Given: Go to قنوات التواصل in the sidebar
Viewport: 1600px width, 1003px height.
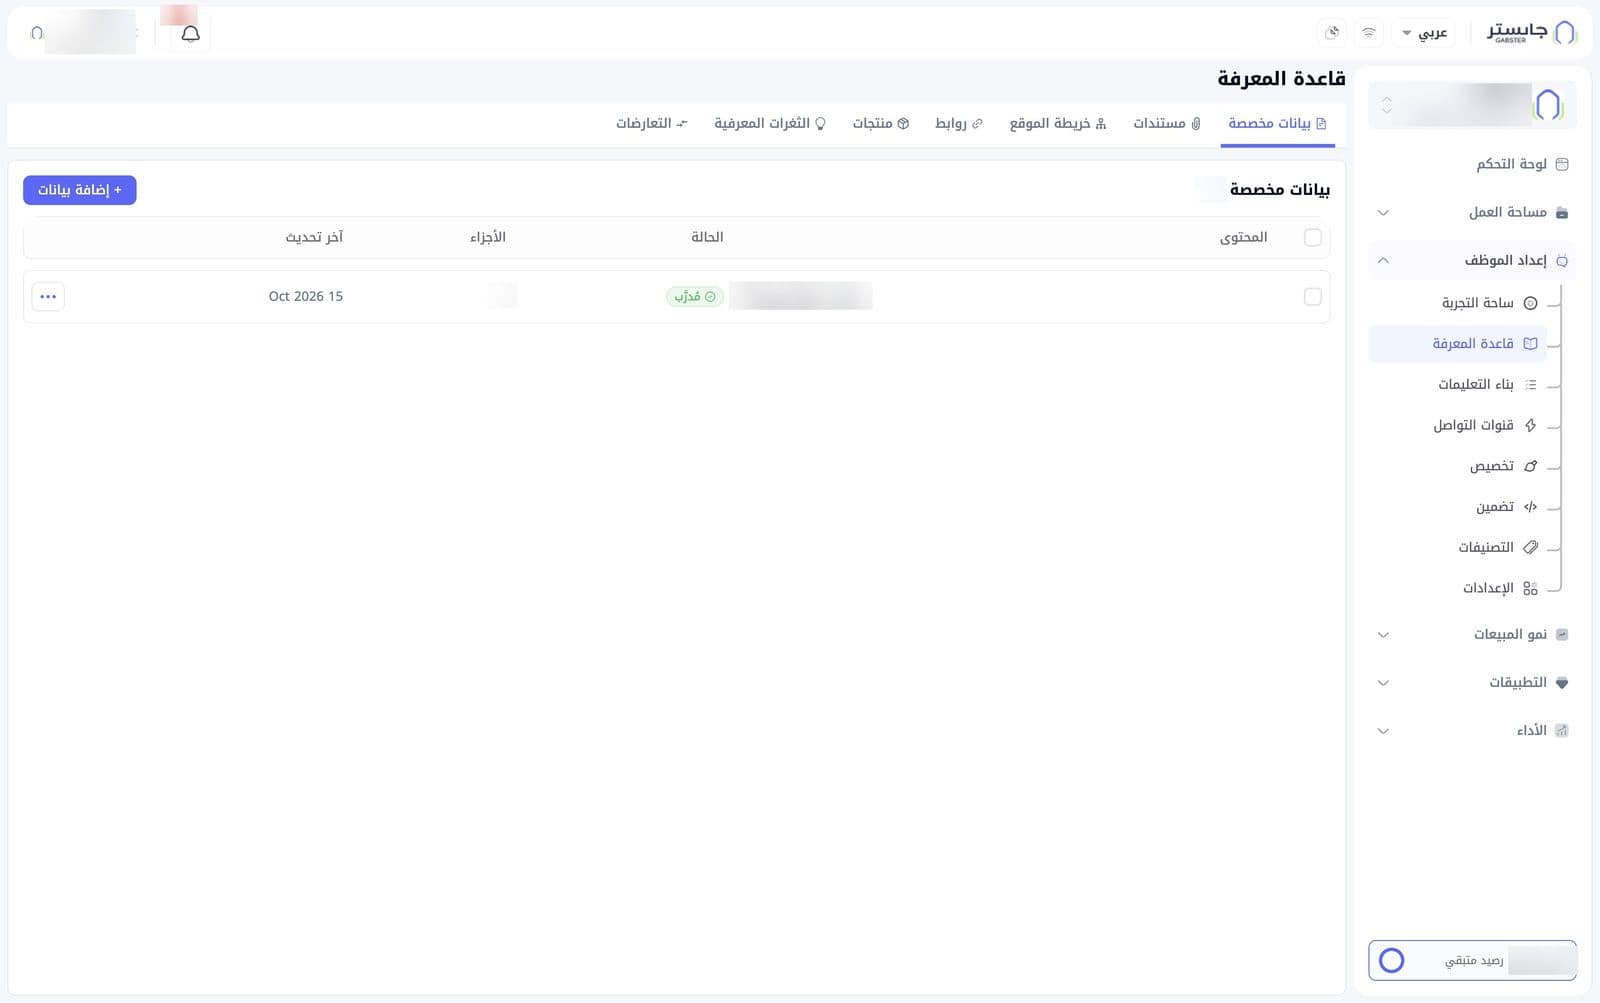Looking at the screenshot, I should pos(1484,426).
